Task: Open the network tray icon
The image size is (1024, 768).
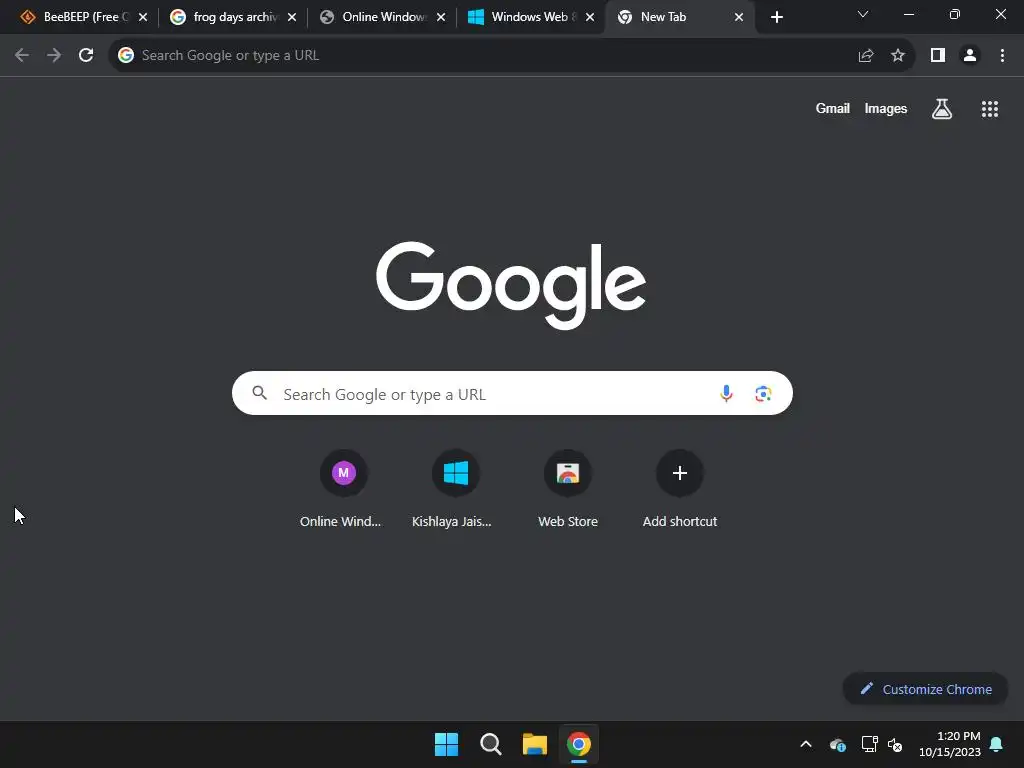Action: (869, 744)
